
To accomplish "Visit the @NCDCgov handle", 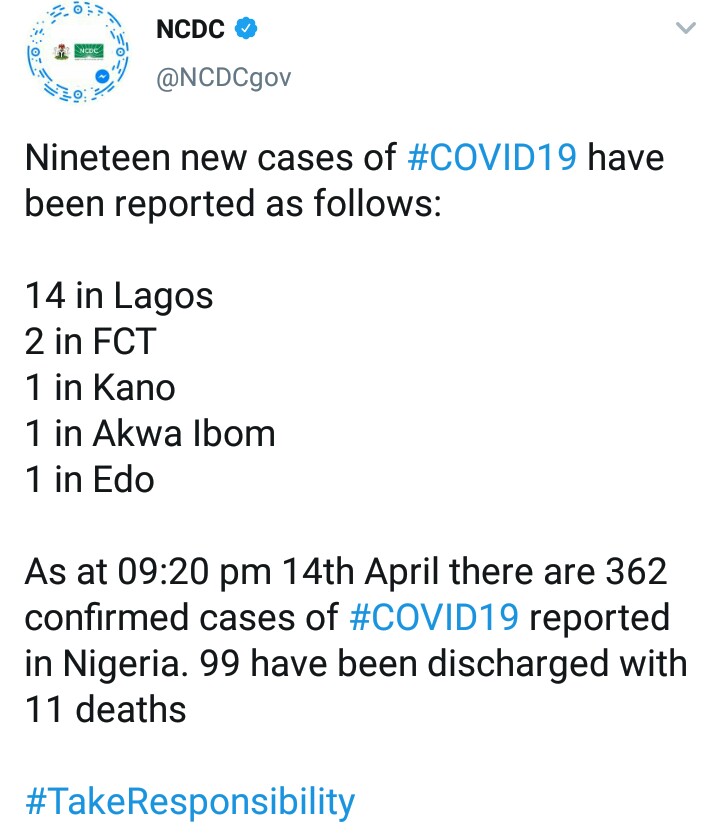I will pyautogui.click(x=223, y=78).
